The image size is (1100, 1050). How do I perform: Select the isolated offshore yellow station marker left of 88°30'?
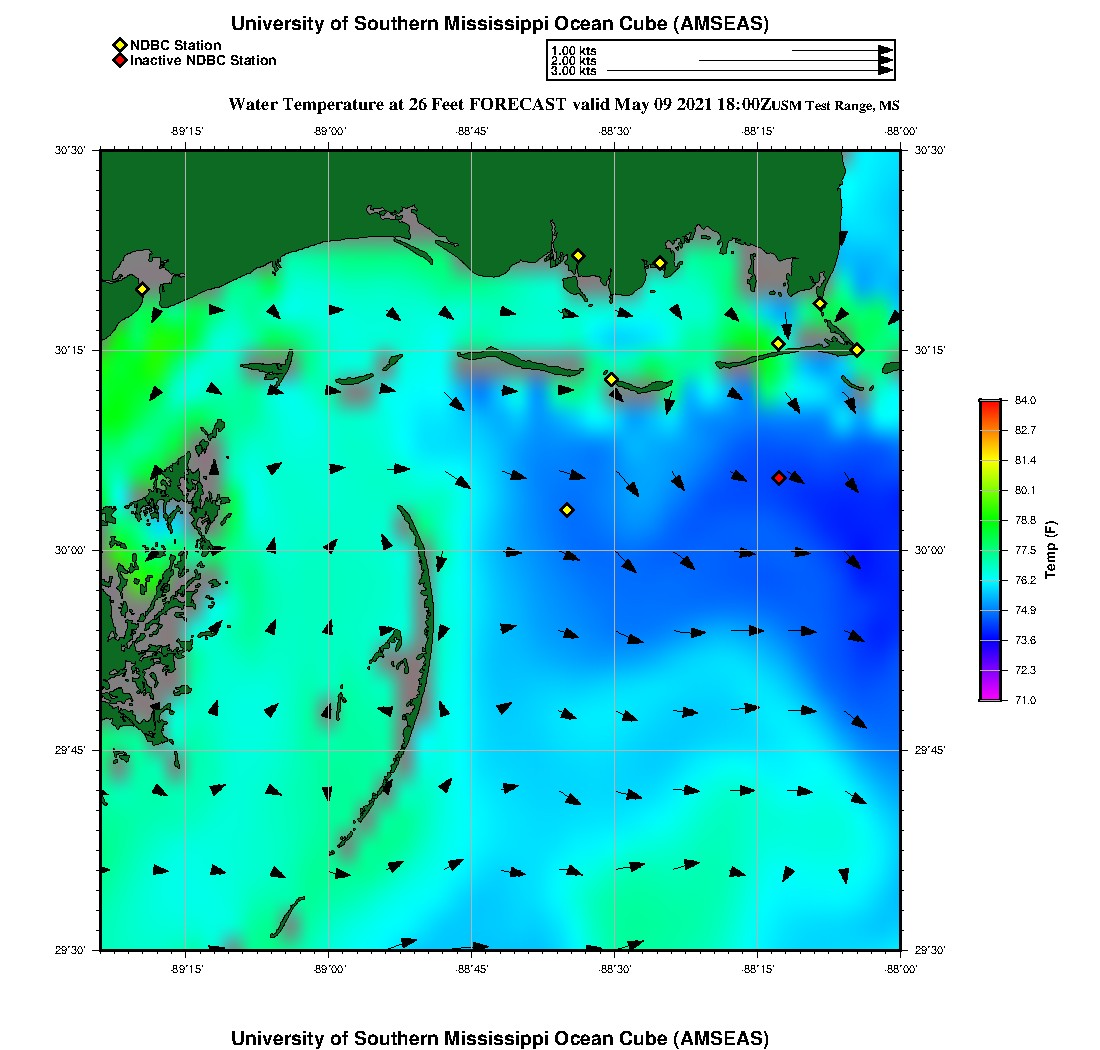pos(567,510)
